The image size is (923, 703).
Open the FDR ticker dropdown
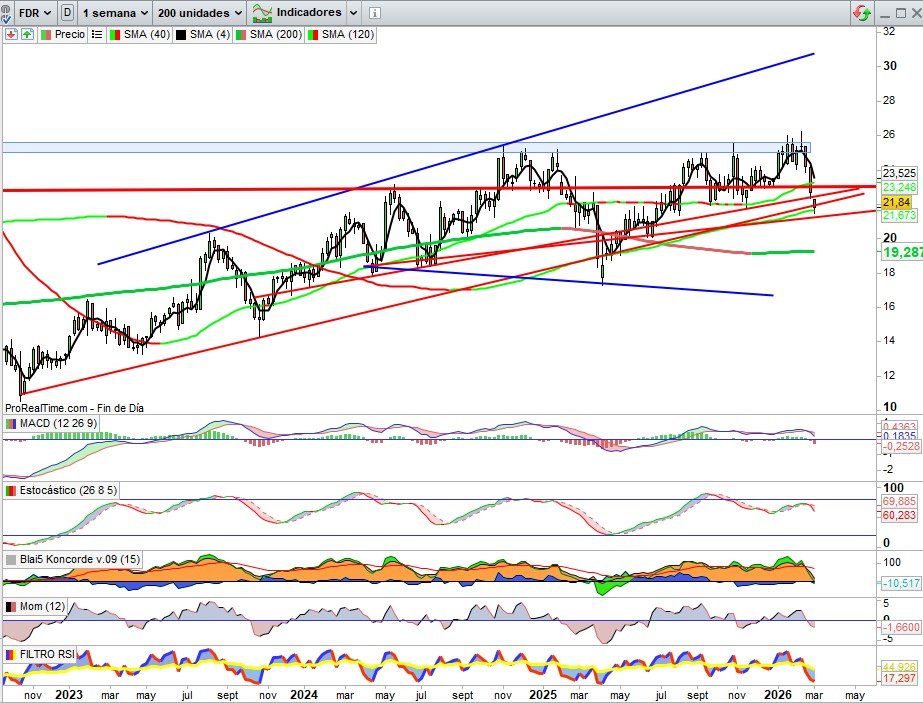35,12
